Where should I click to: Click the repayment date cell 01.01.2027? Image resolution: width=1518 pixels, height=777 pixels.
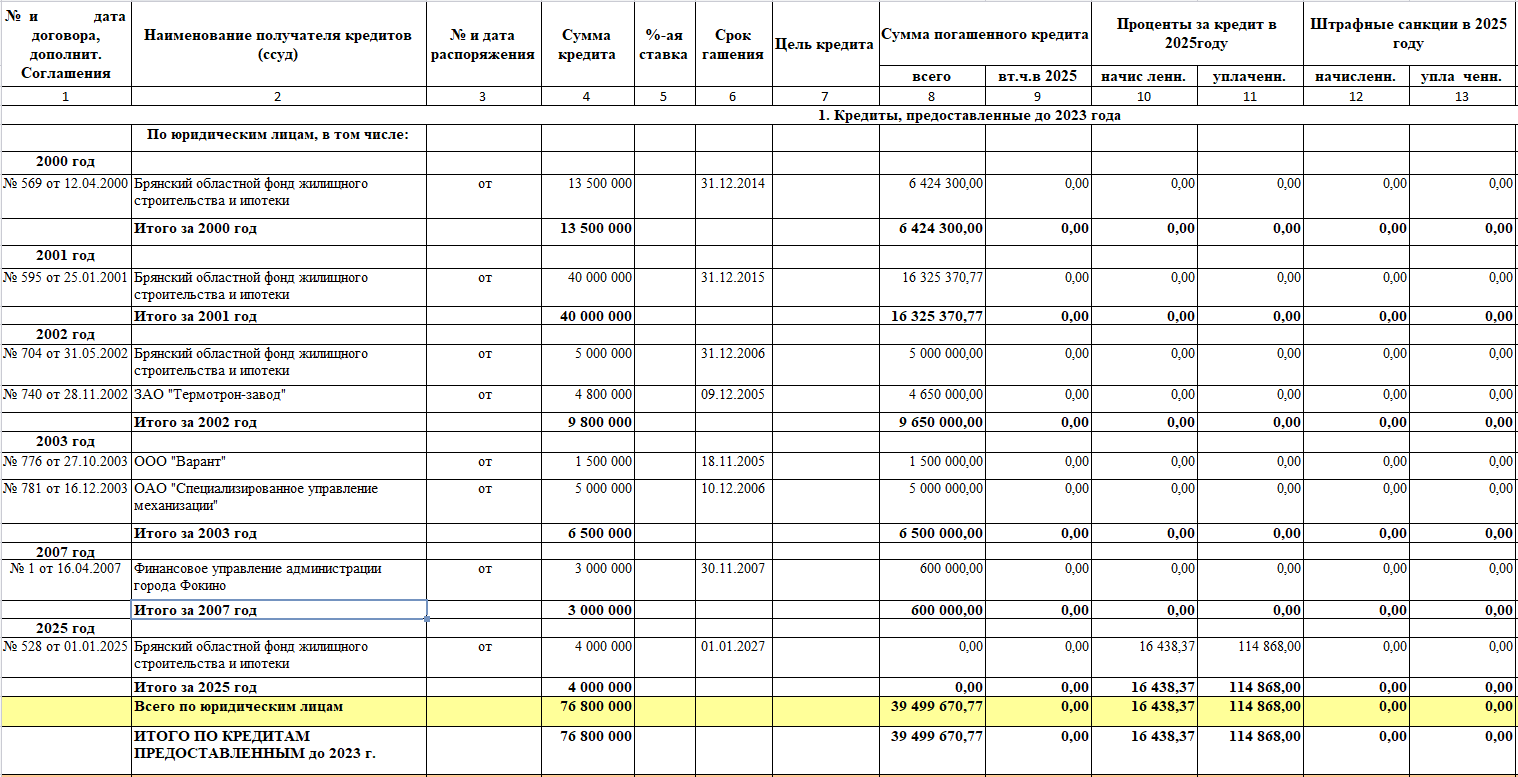coord(733,647)
